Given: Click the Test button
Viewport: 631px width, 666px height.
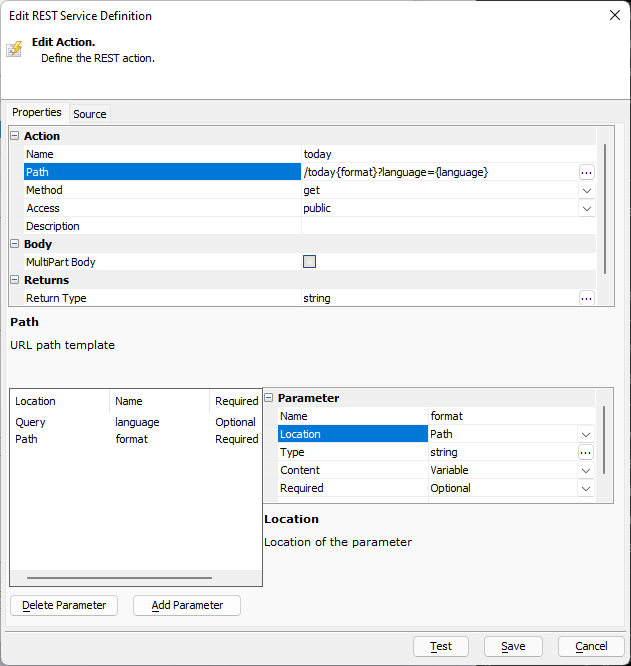Looking at the screenshot, I should 441,646.
